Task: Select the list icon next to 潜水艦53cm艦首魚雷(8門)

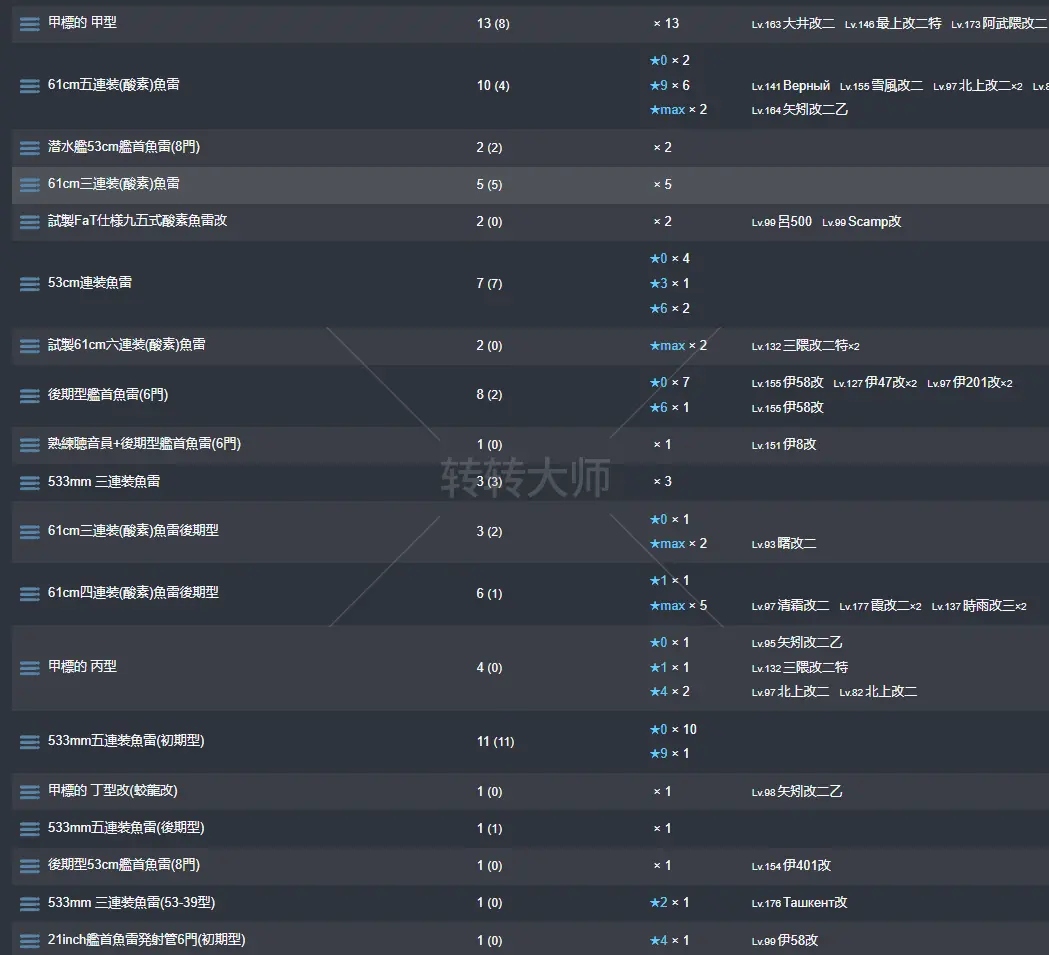Action: [30, 148]
